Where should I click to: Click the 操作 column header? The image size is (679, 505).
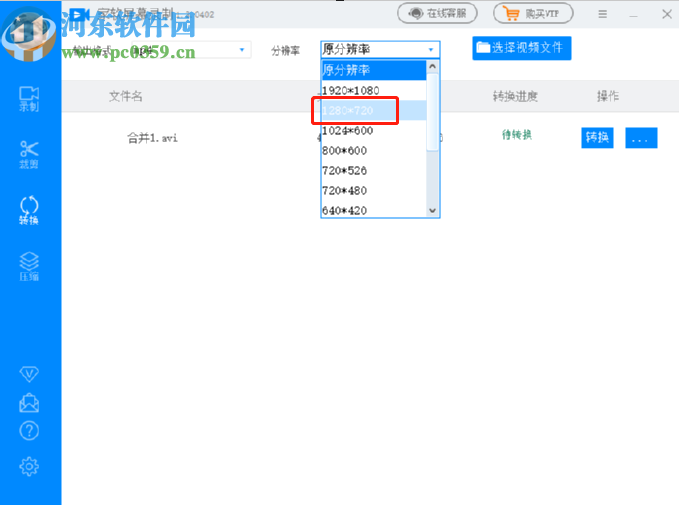coord(608,96)
